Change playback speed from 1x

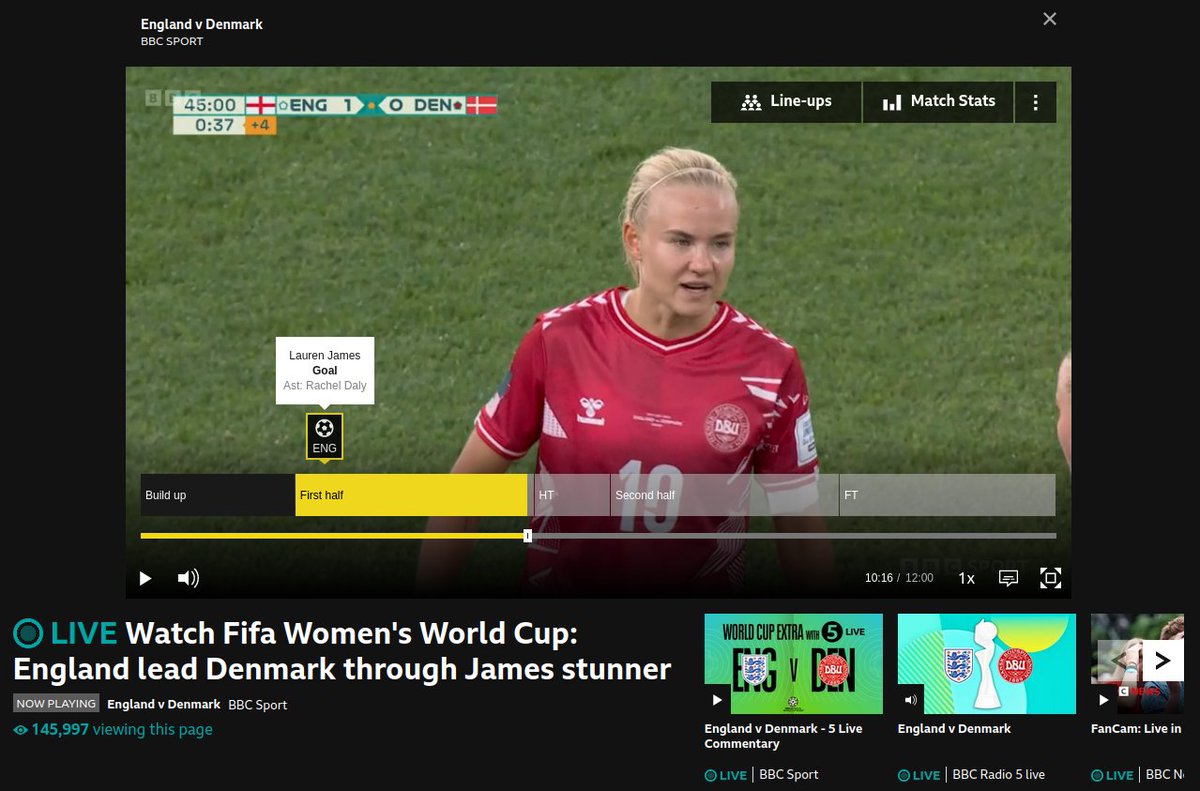(967, 578)
